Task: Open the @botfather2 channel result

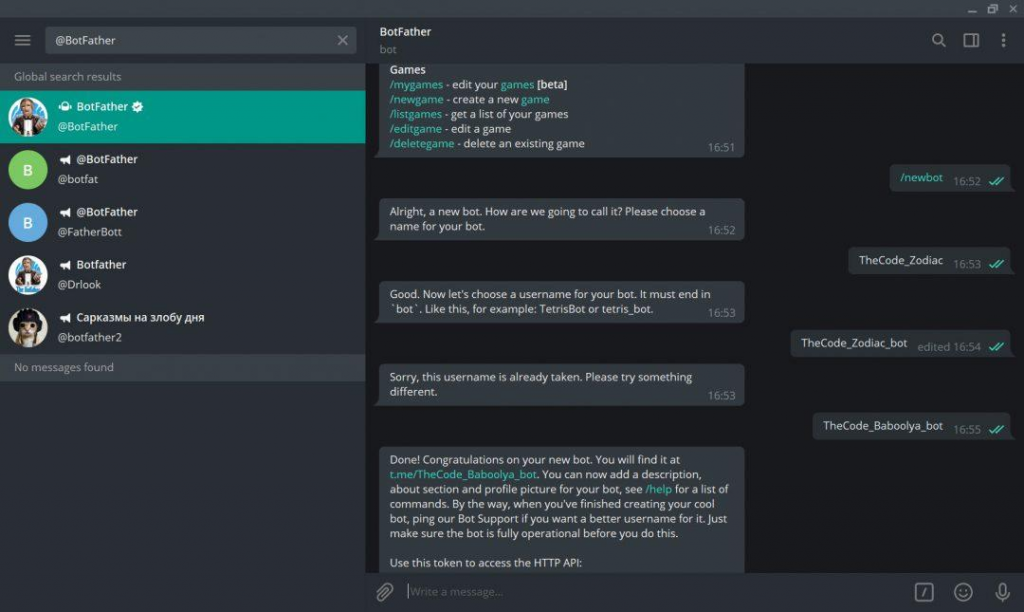Action: pyautogui.click(x=183, y=327)
